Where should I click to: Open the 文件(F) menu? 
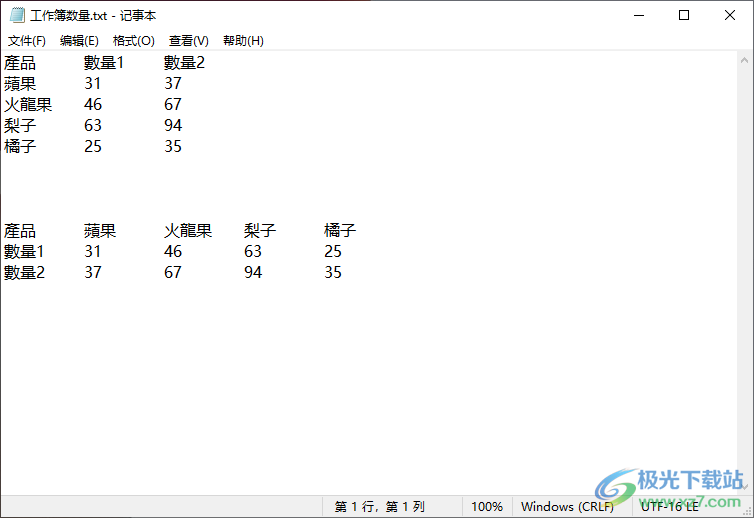pyautogui.click(x=27, y=41)
